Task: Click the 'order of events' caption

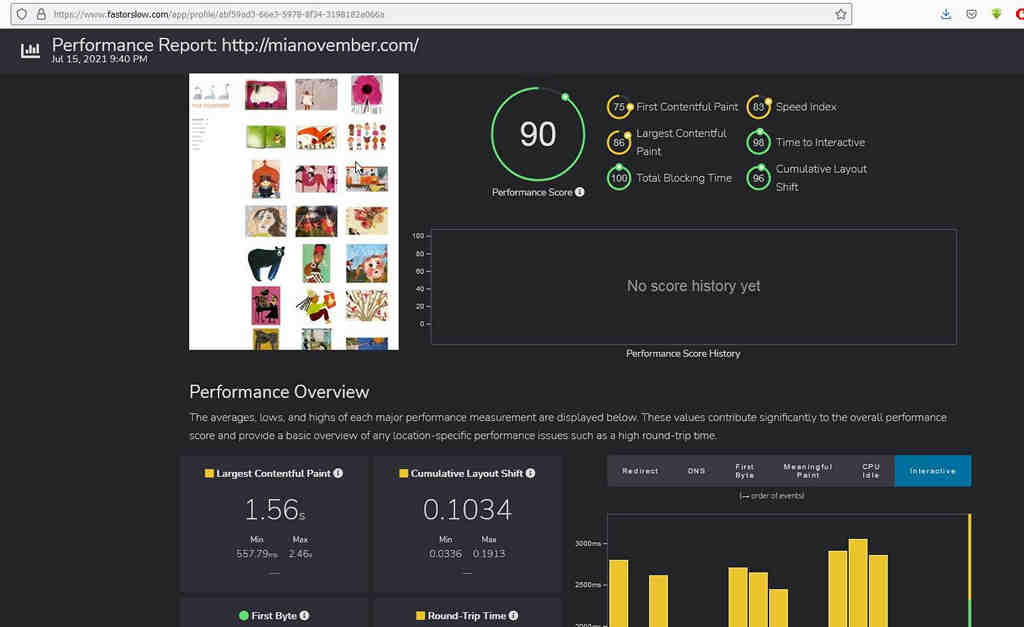Action: pos(772,496)
